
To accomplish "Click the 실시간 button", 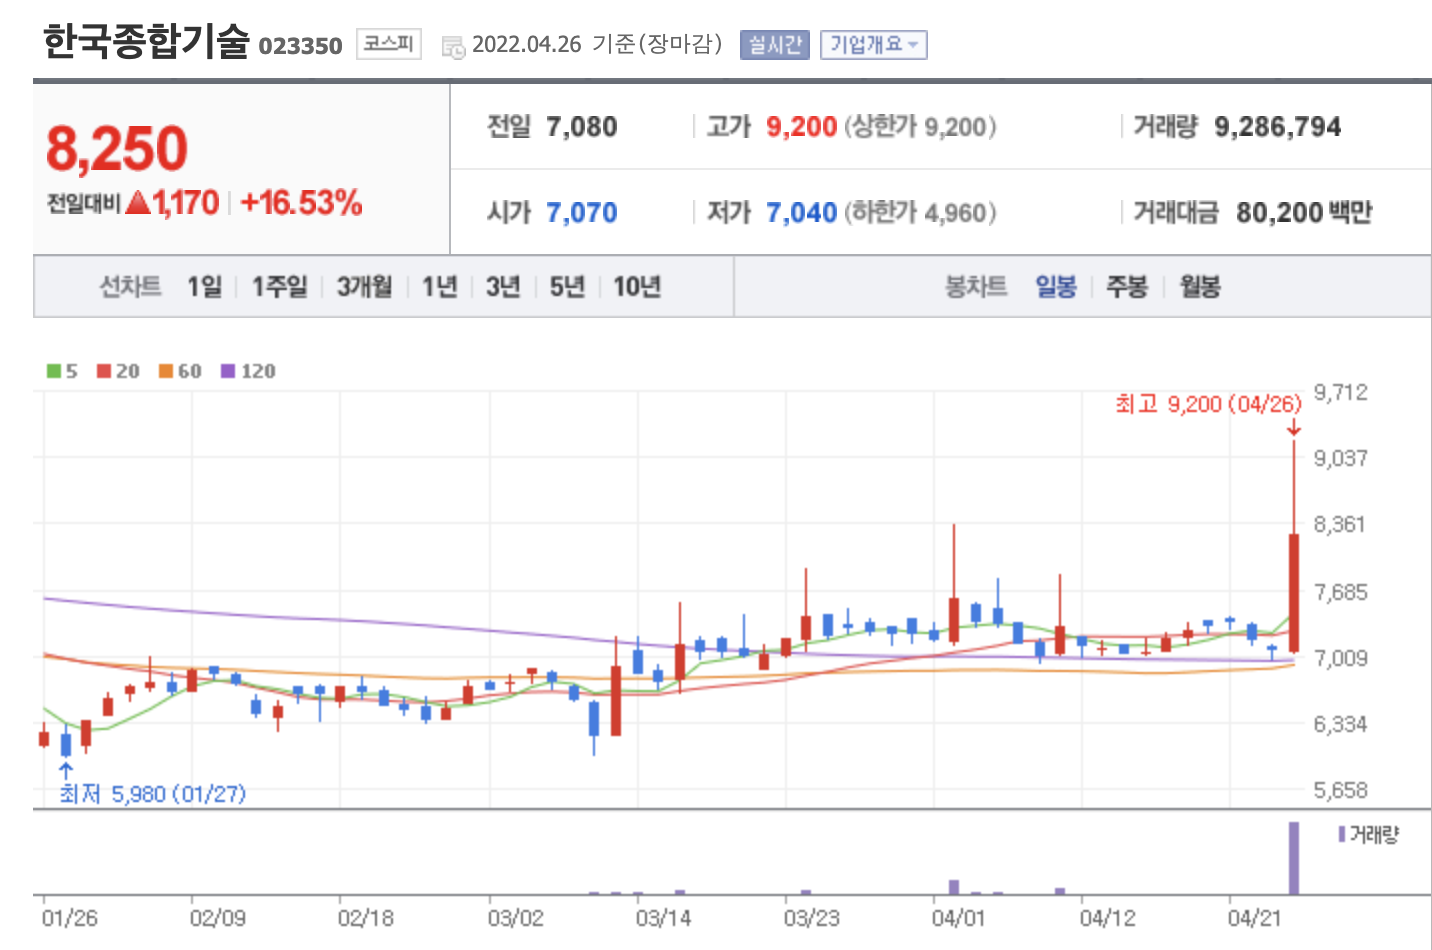I will tap(775, 45).
